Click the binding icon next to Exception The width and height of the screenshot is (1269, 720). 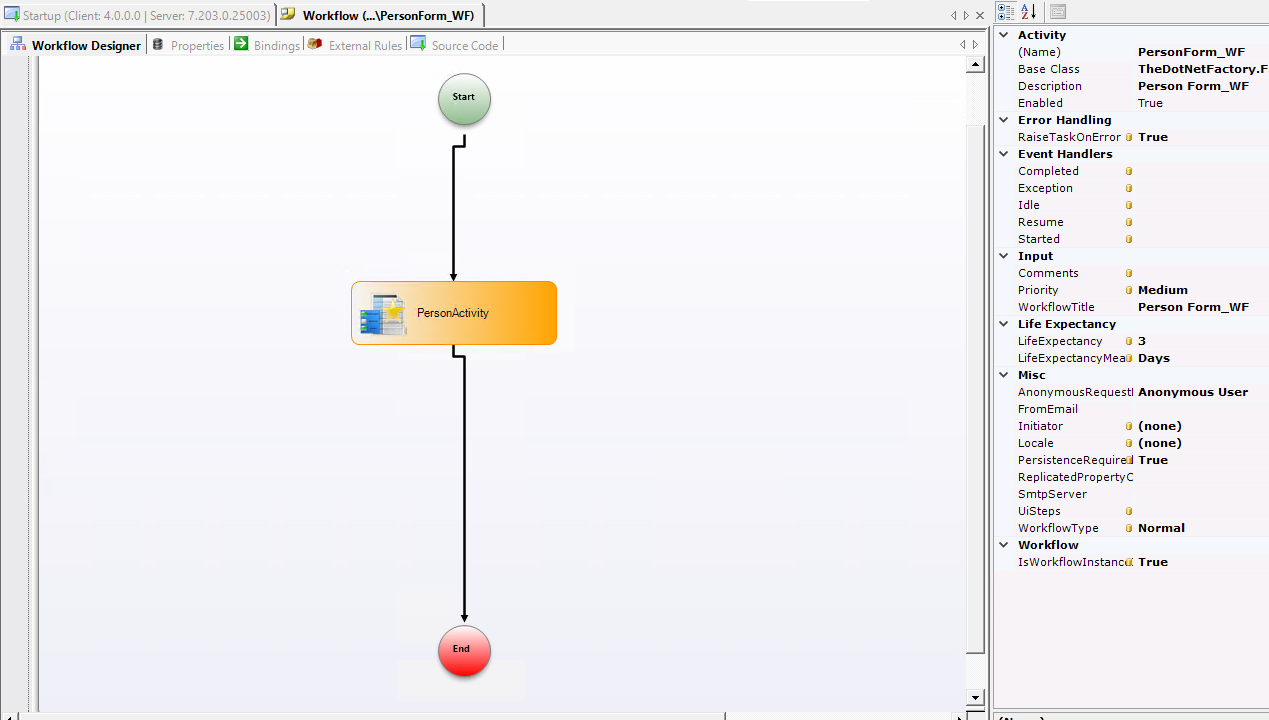[x=1129, y=188]
